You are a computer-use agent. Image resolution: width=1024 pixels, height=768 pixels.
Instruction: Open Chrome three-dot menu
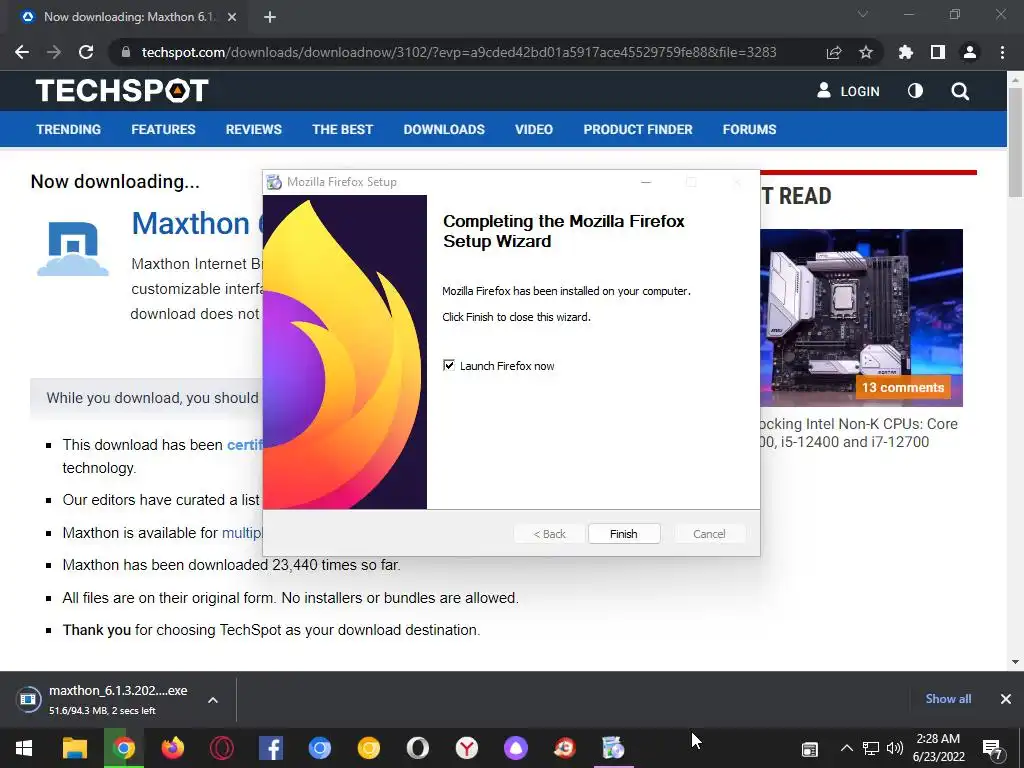point(1002,52)
